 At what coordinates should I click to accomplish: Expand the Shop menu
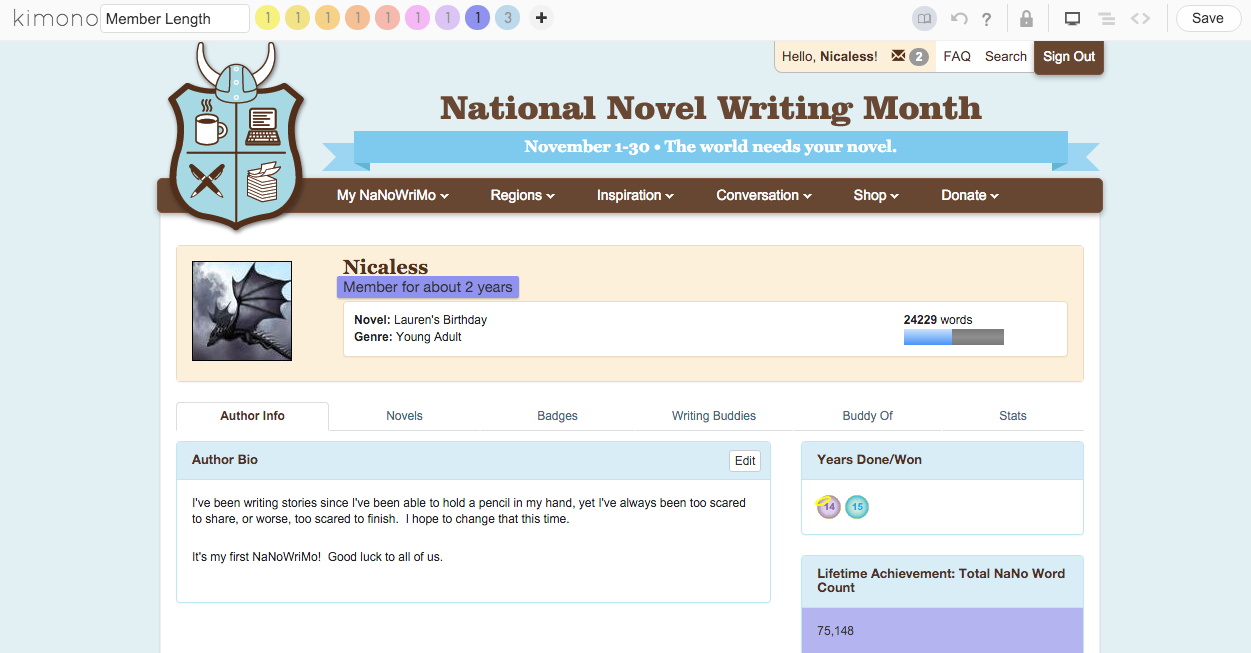(876, 195)
